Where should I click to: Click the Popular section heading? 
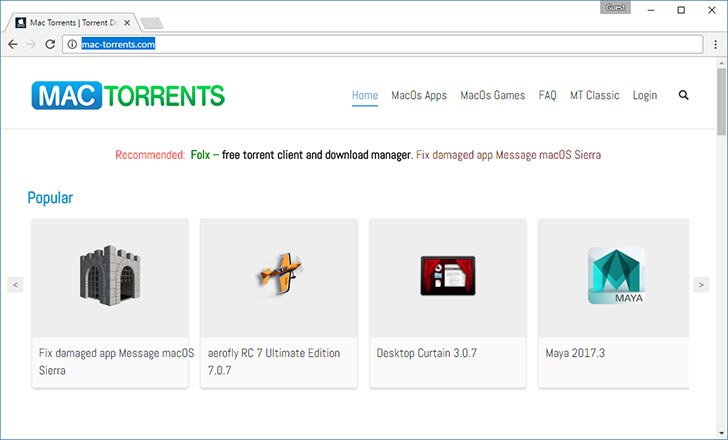click(50, 198)
